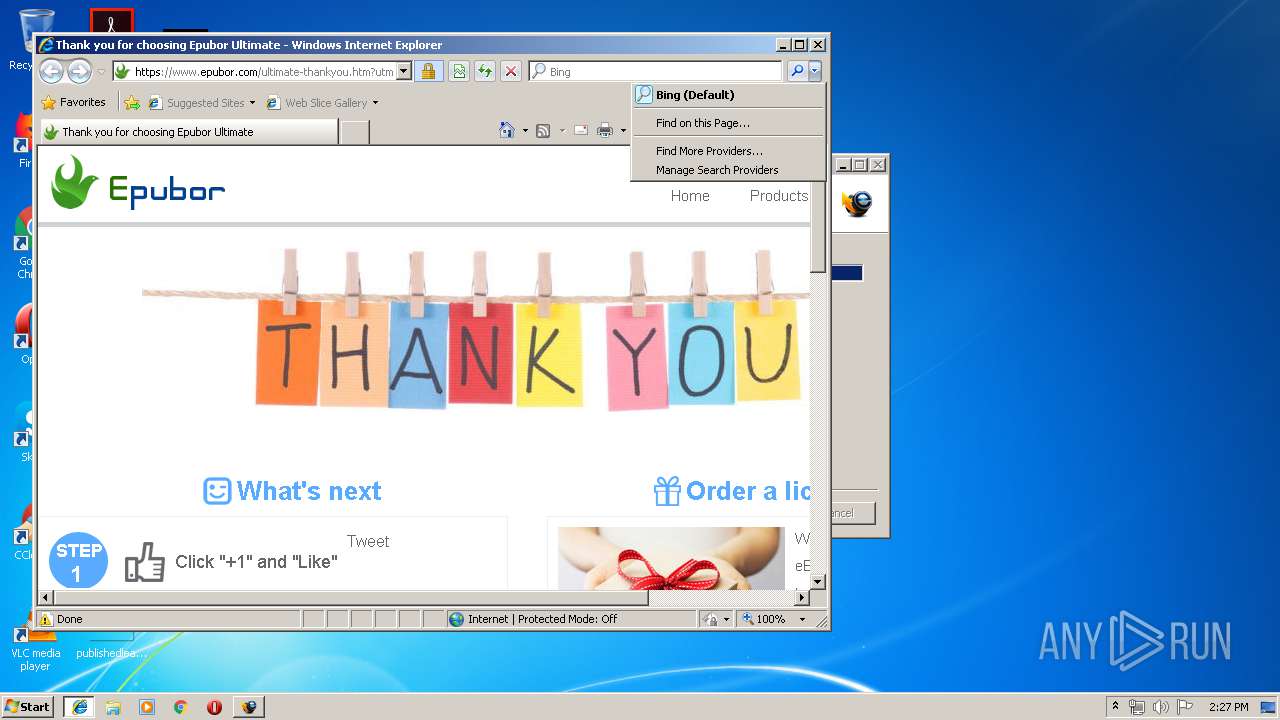Screen dimensions: 1280x720
Task: Choose Find on this Page…
Action: click(x=728, y=123)
